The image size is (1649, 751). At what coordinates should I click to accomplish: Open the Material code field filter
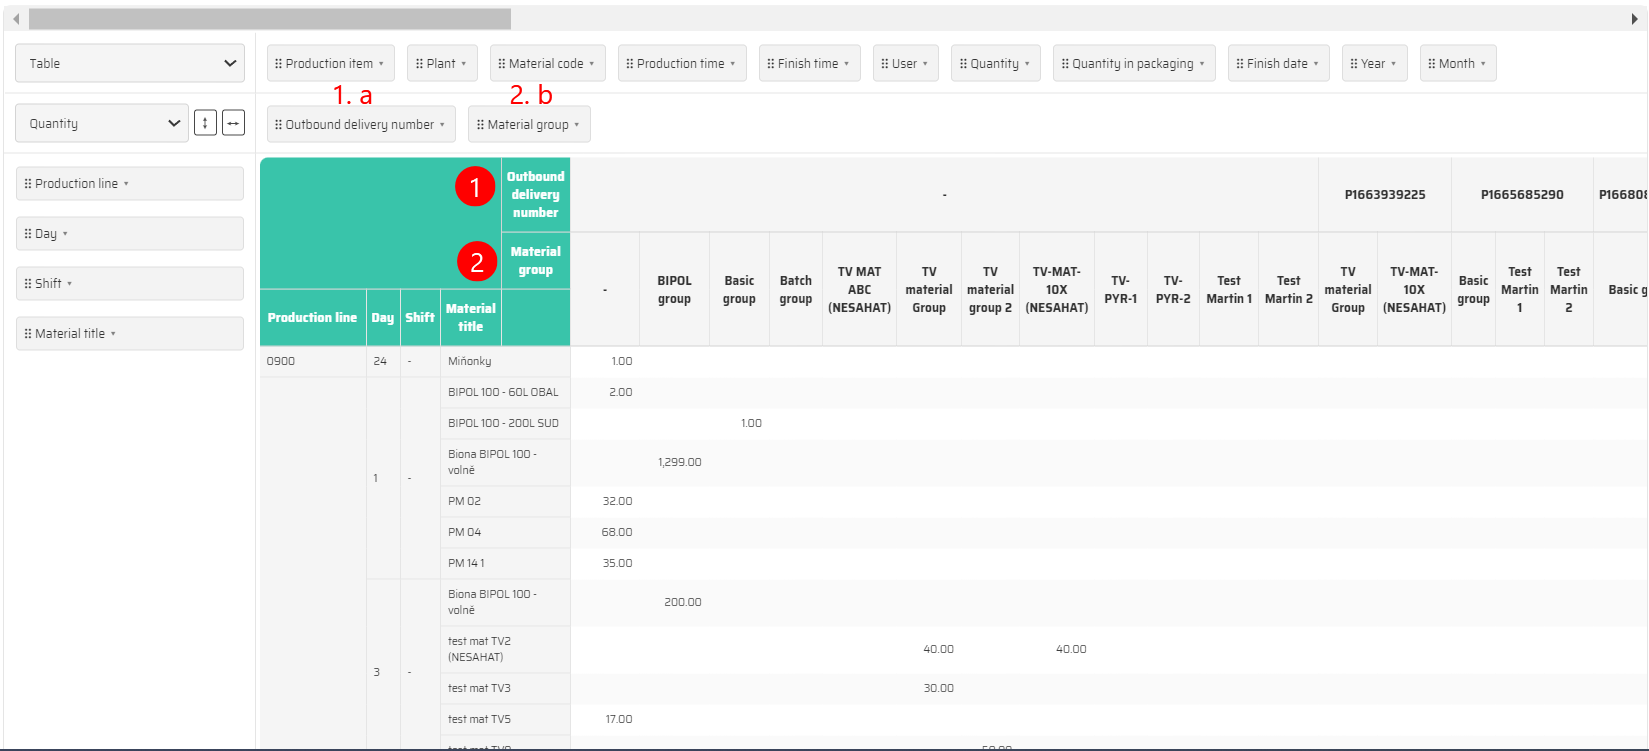(x=591, y=64)
